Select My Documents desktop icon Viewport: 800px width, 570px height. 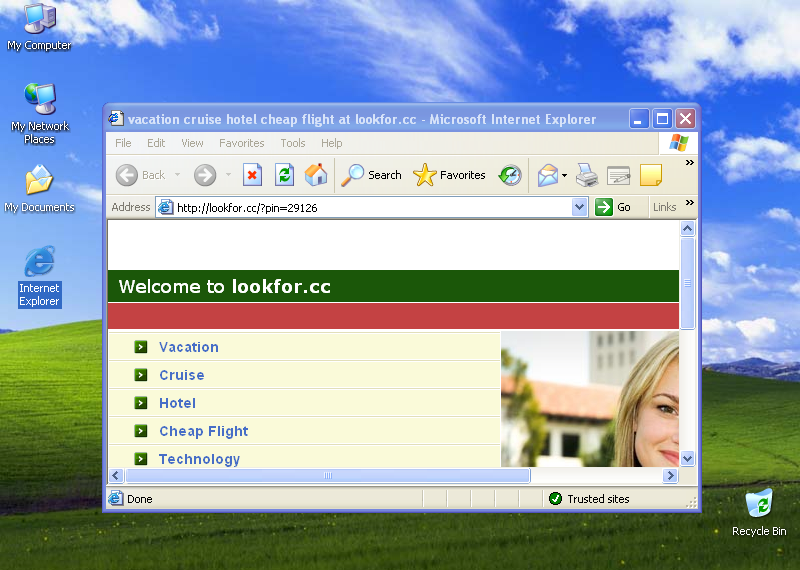click(39, 189)
